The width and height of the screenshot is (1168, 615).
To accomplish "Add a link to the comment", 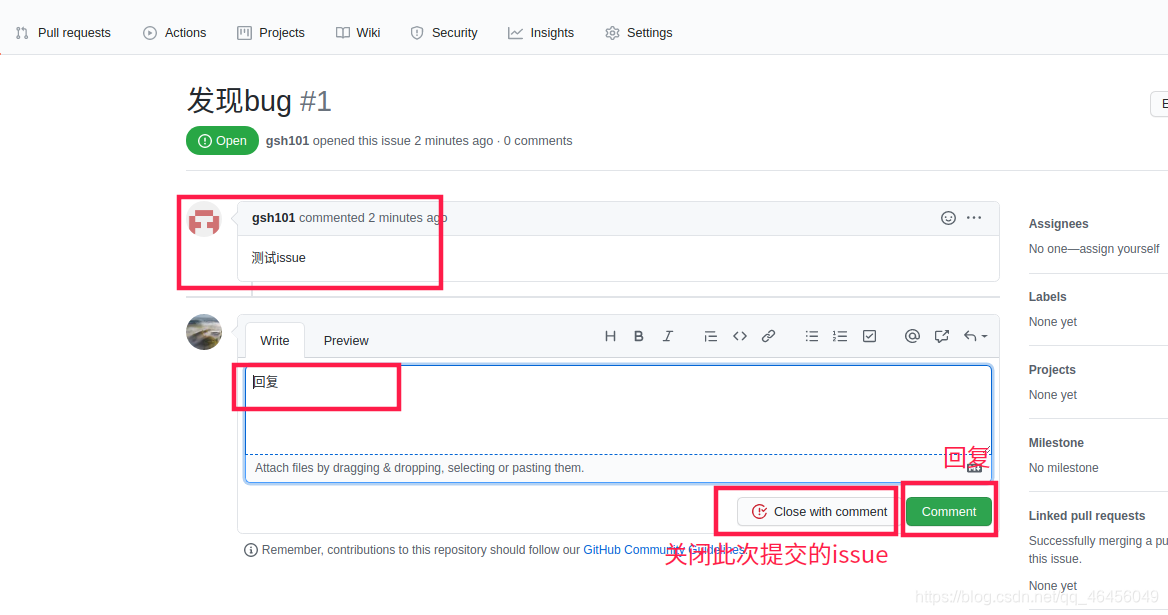I will 768,337.
